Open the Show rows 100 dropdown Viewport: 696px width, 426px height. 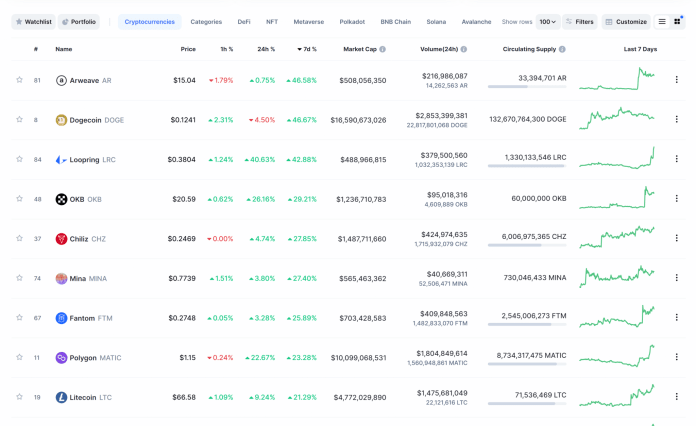(547, 21)
